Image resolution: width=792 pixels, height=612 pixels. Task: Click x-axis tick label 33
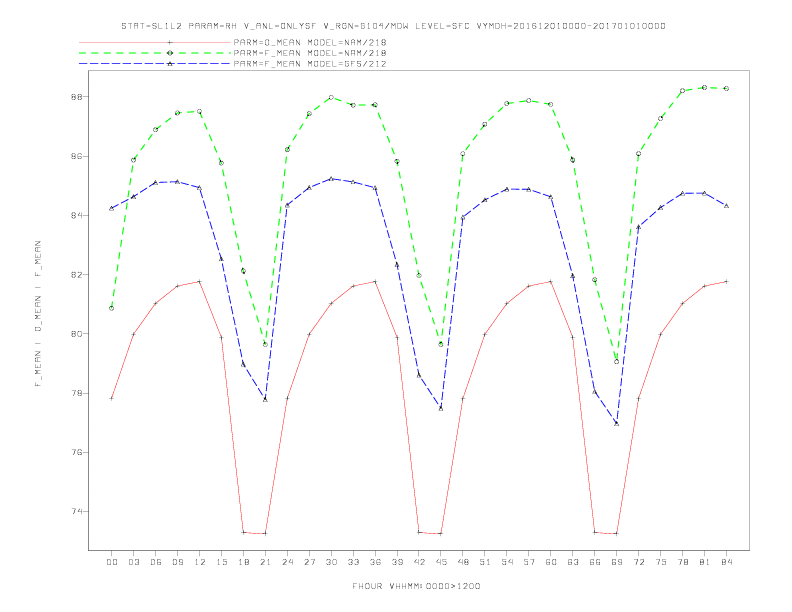coord(354,562)
